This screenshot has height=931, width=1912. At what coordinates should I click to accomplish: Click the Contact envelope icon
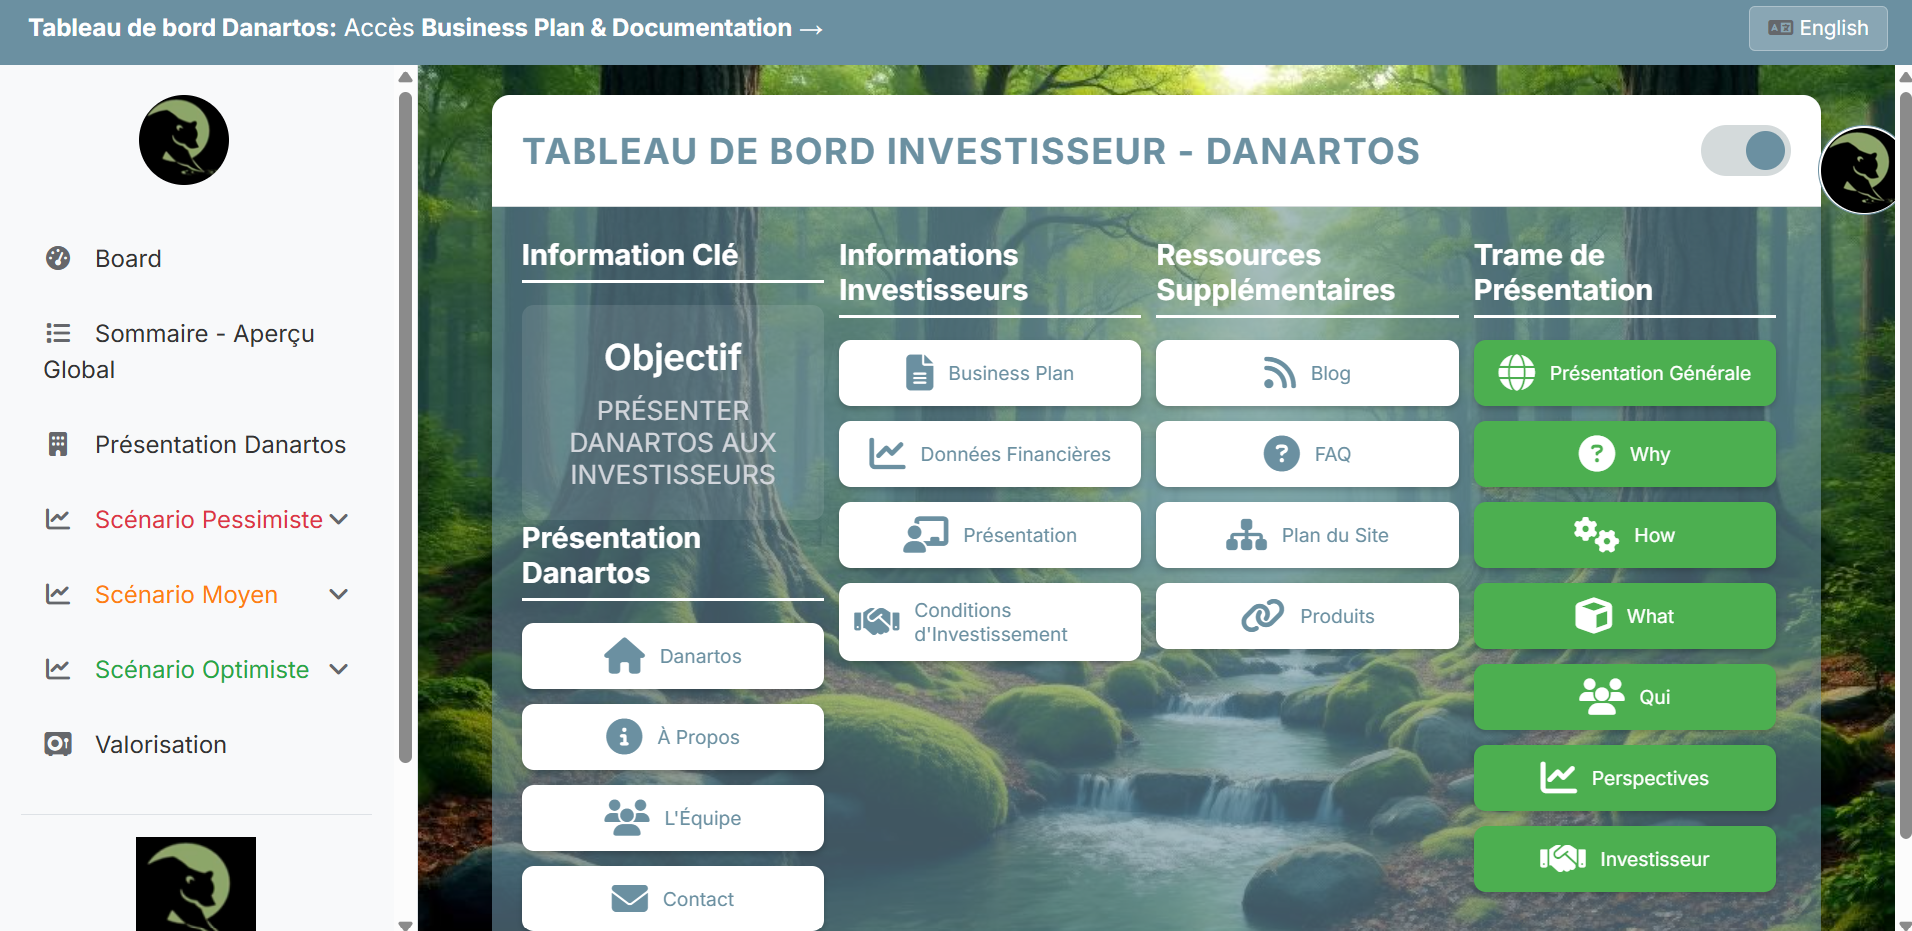[x=628, y=898]
